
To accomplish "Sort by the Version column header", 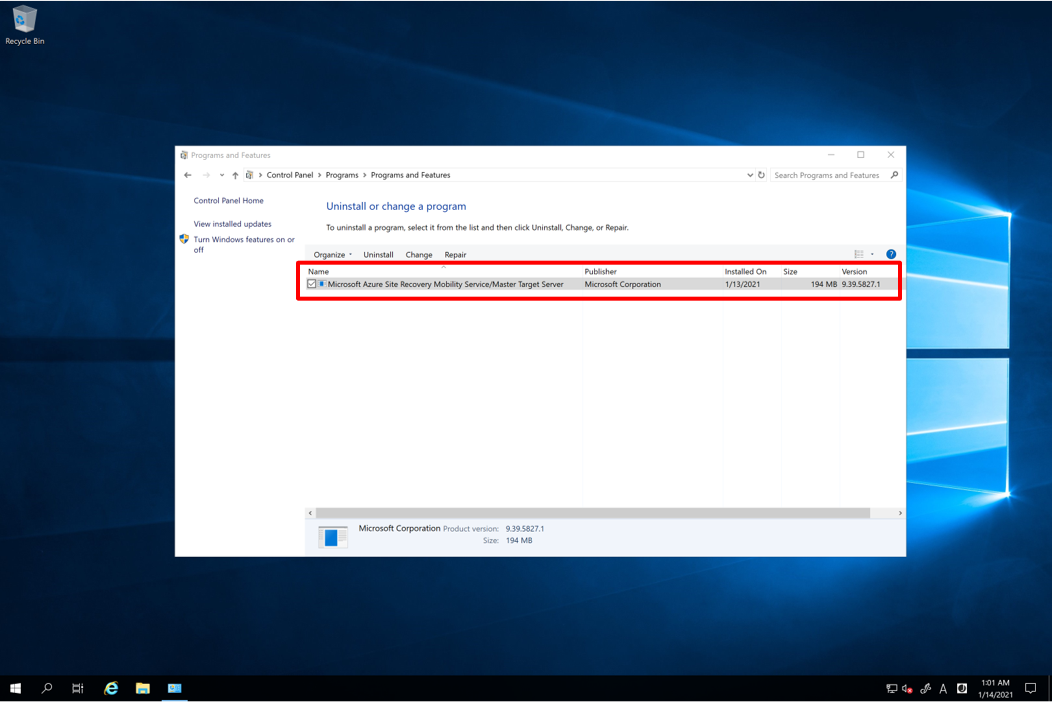I will pos(868,272).
